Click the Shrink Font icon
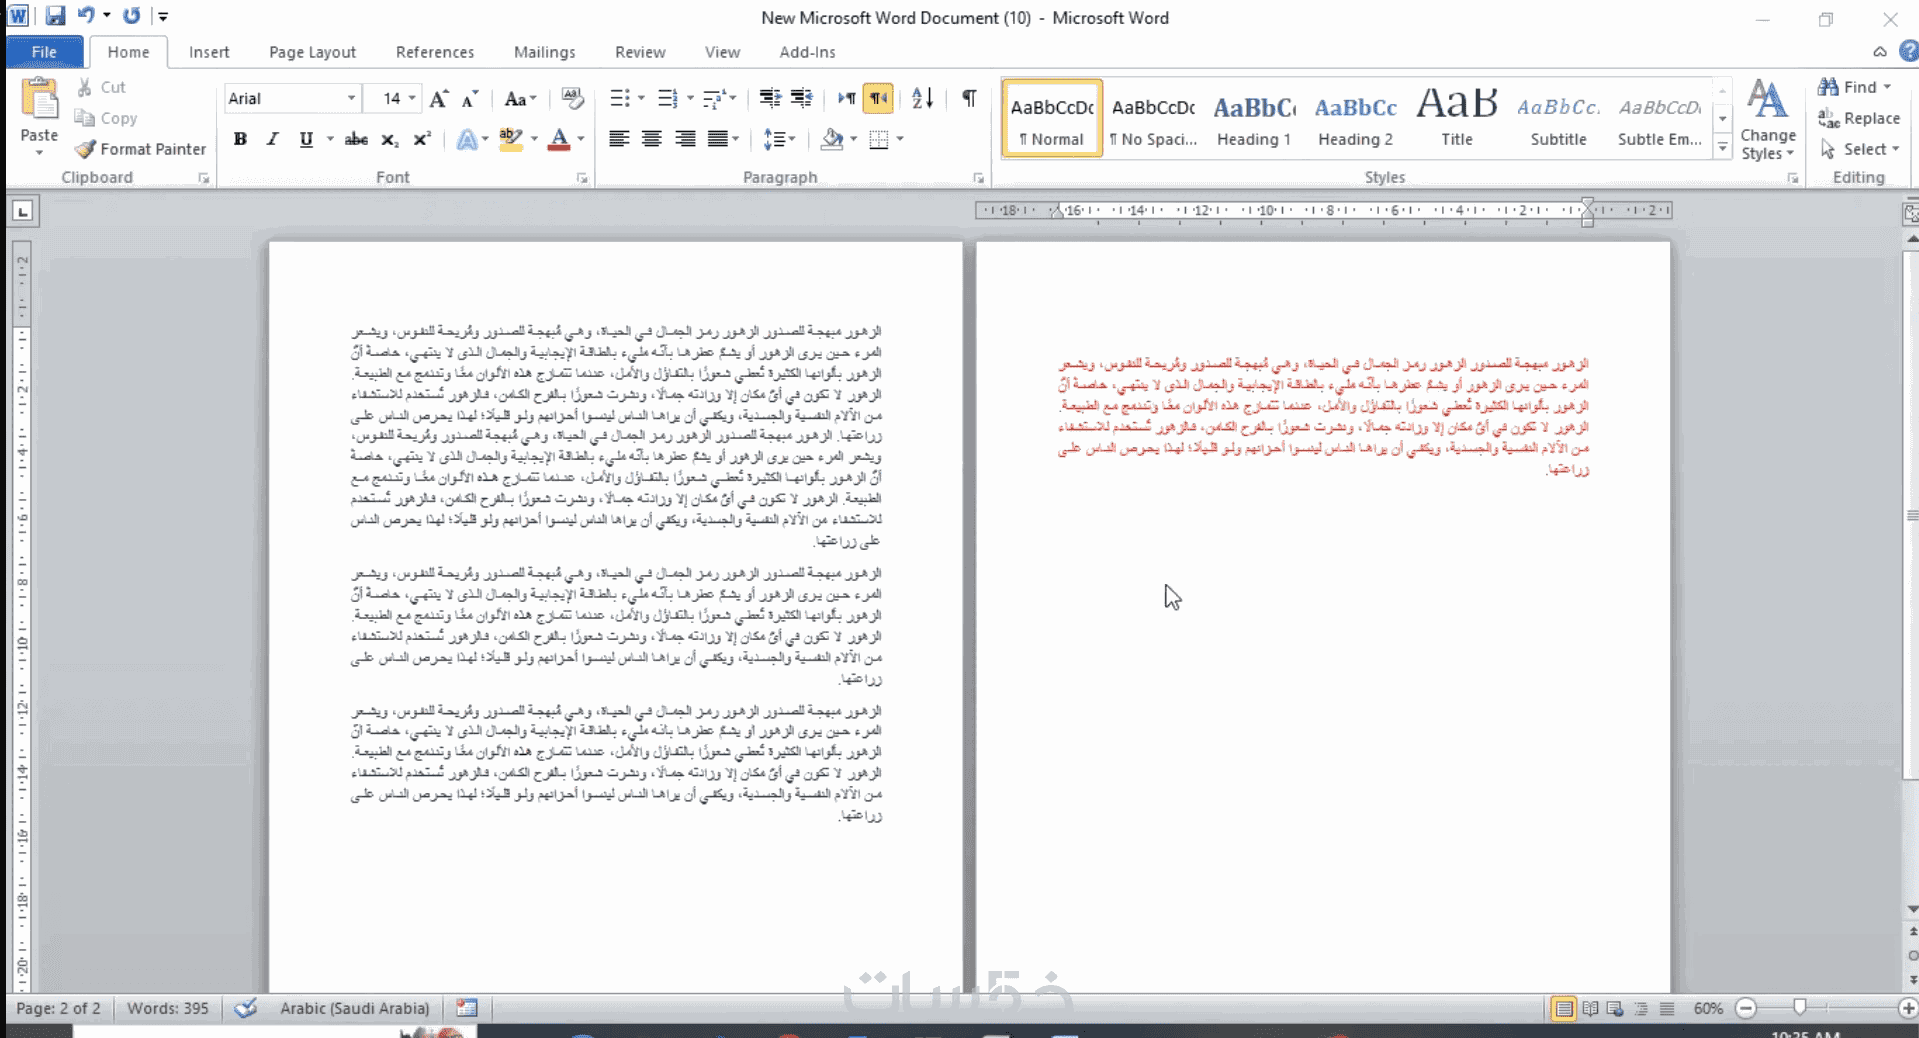The image size is (1919, 1038). (x=470, y=98)
